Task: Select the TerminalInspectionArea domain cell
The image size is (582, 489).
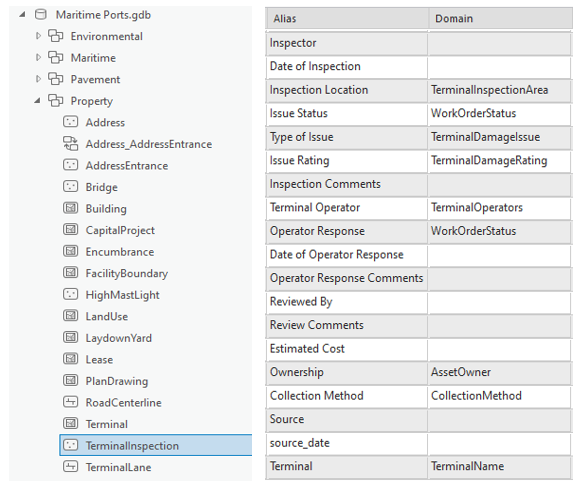Action: coord(499,90)
